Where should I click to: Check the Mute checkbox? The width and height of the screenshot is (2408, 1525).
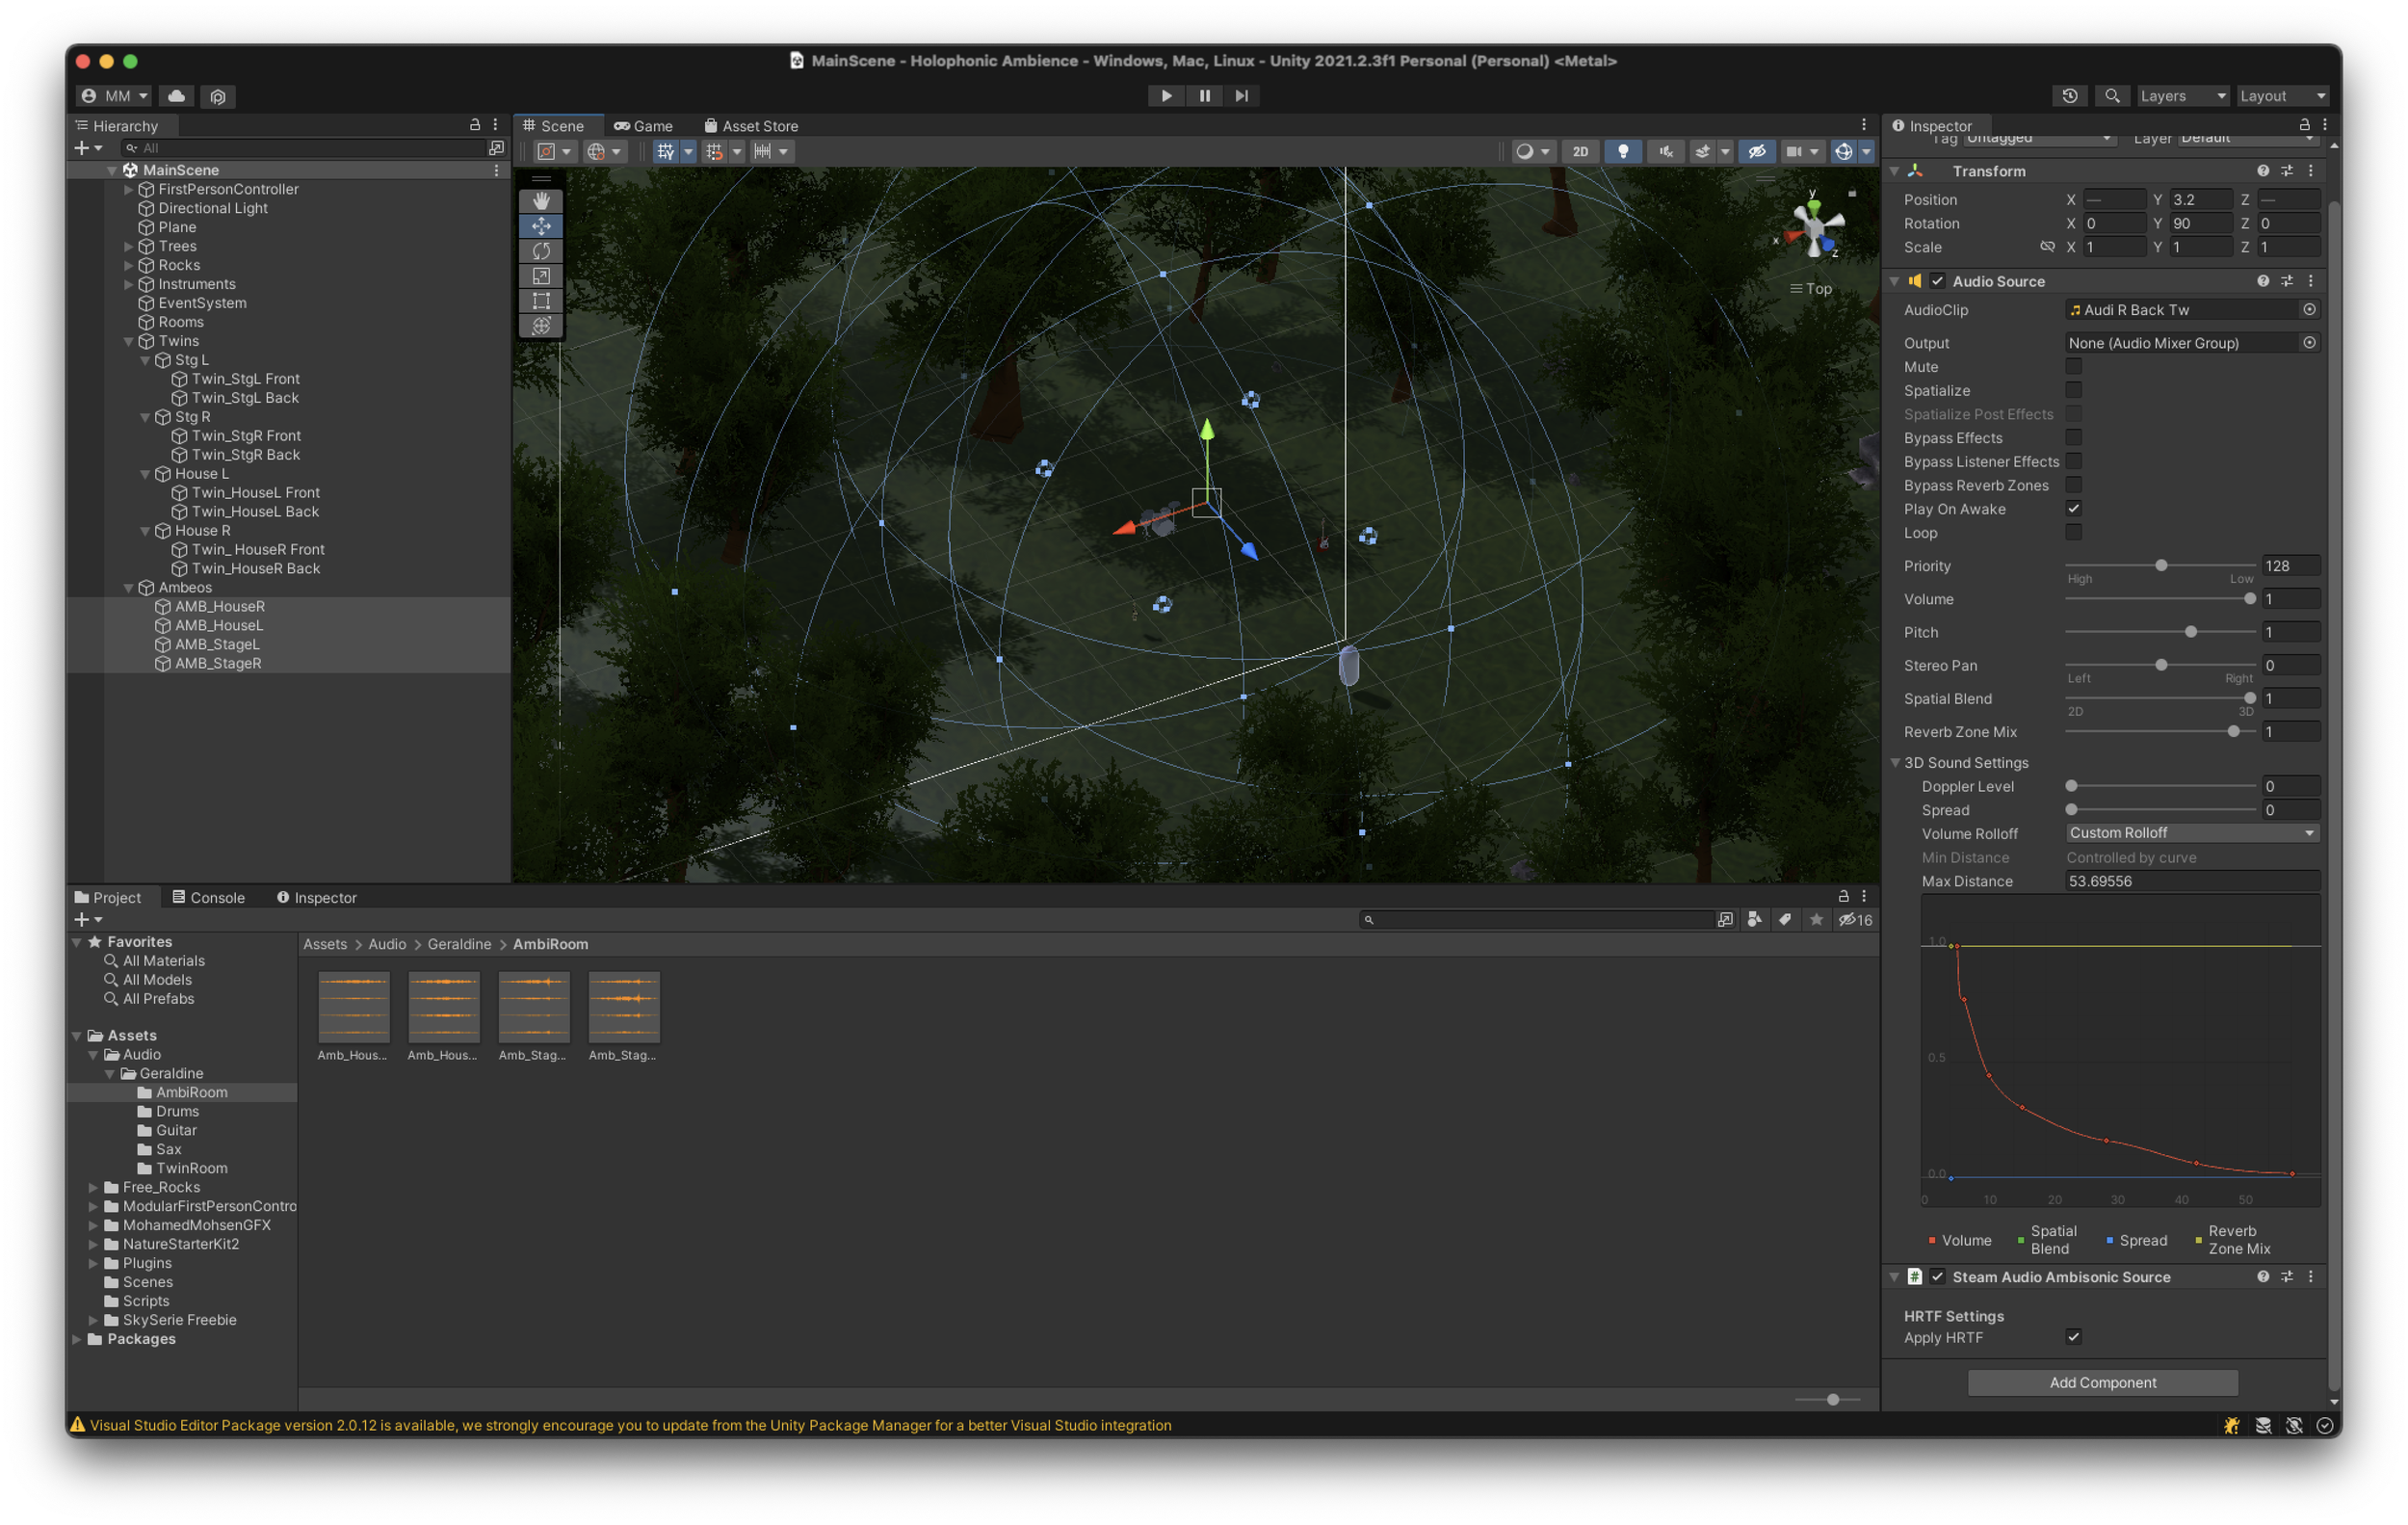click(x=2073, y=367)
